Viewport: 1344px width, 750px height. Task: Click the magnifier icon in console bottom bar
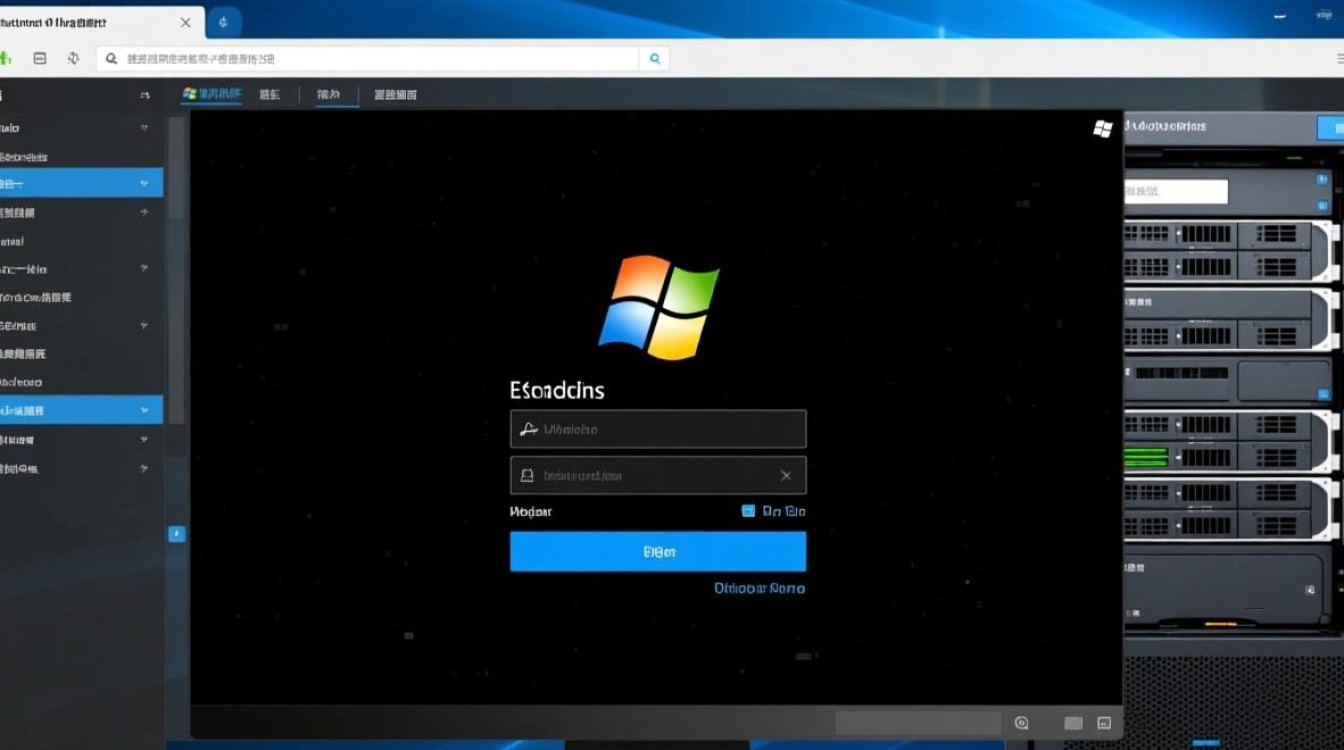point(1021,723)
